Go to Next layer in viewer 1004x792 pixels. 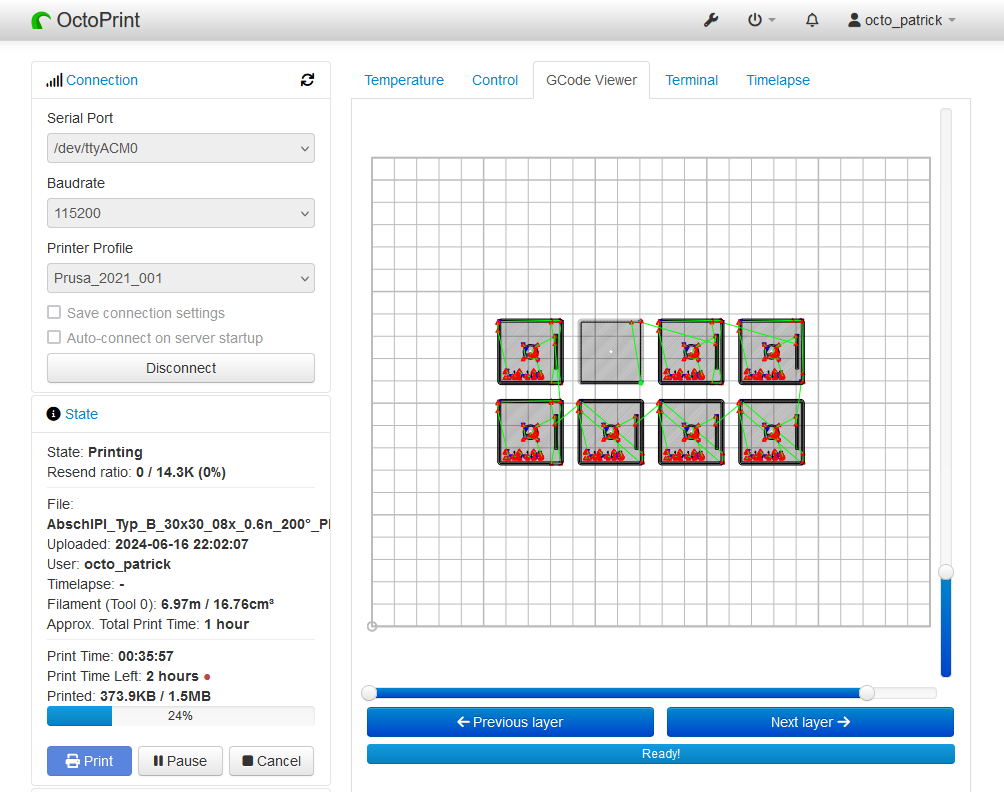pyautogui.click(x=810, y=722)
